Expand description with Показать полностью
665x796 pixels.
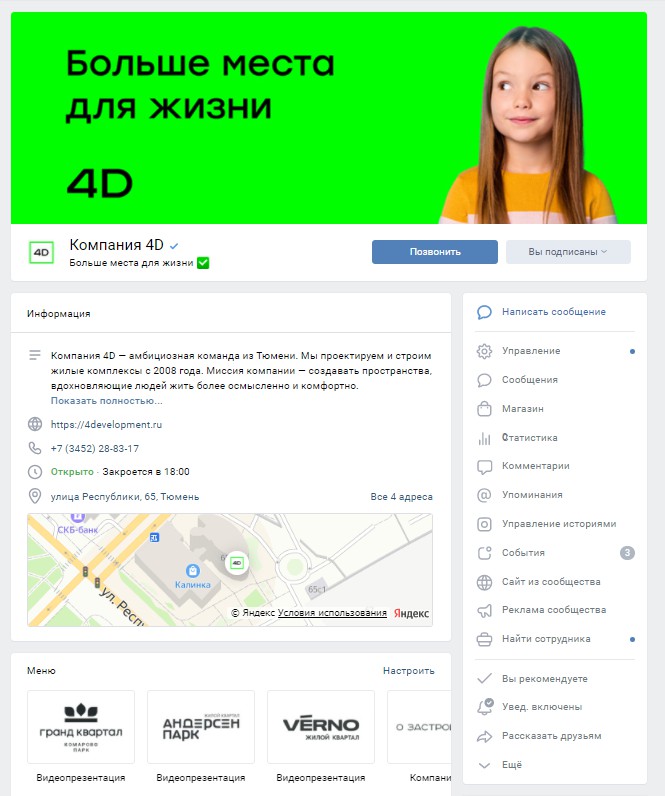pos(107,401)
